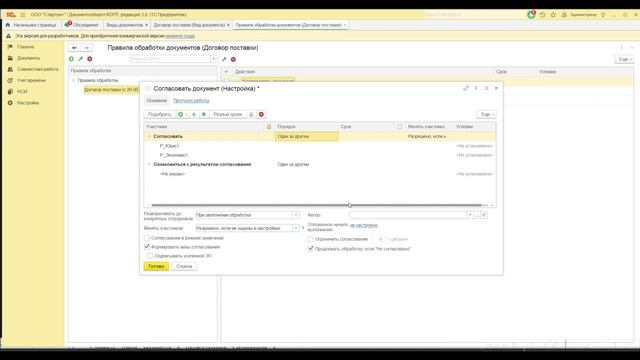Open the History clock icon in title bar
The width and height of the screenshot is (640, 360).
(542, 15)
